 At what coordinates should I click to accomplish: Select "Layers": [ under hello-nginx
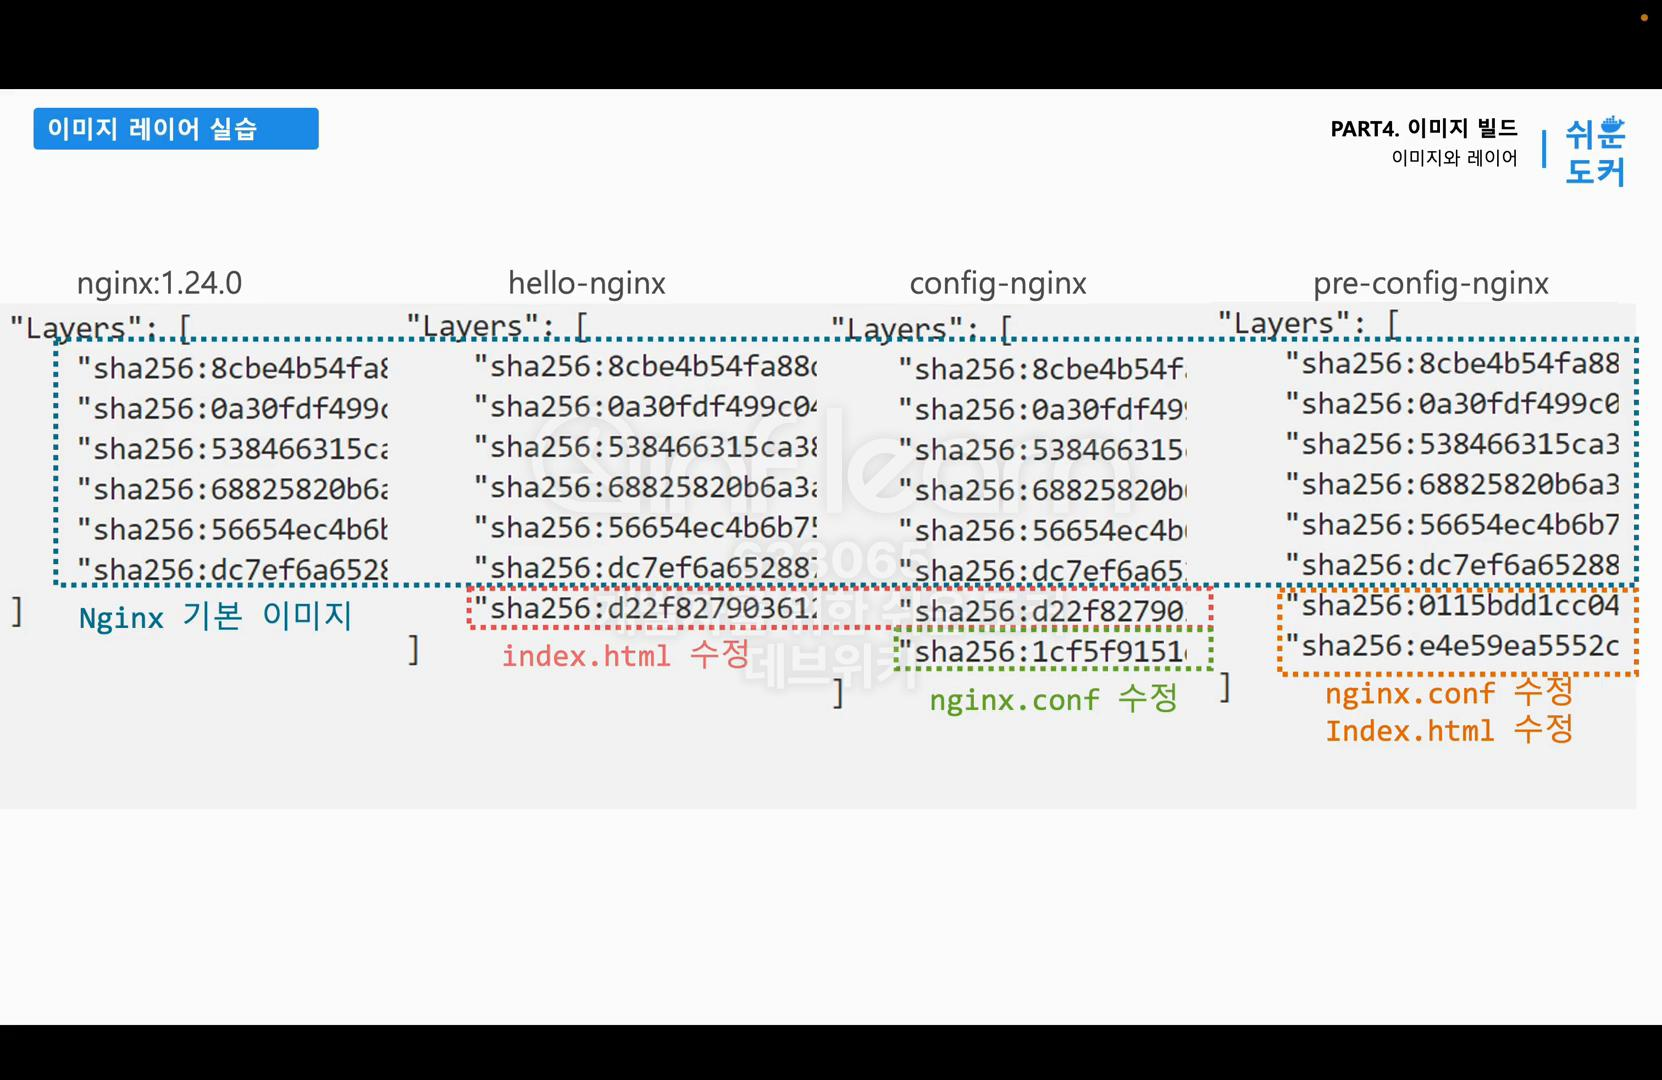[x=497, y=326]
